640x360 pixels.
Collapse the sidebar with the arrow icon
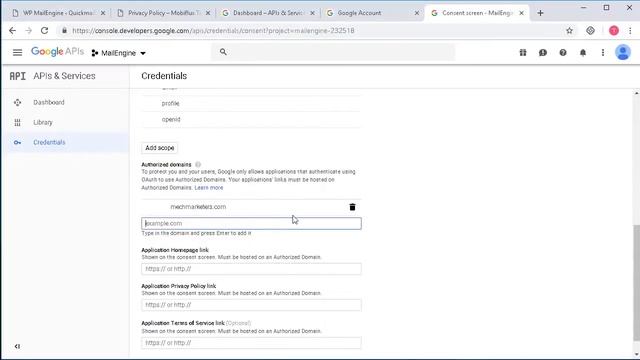pyautogui.click(x=17, y=346)
